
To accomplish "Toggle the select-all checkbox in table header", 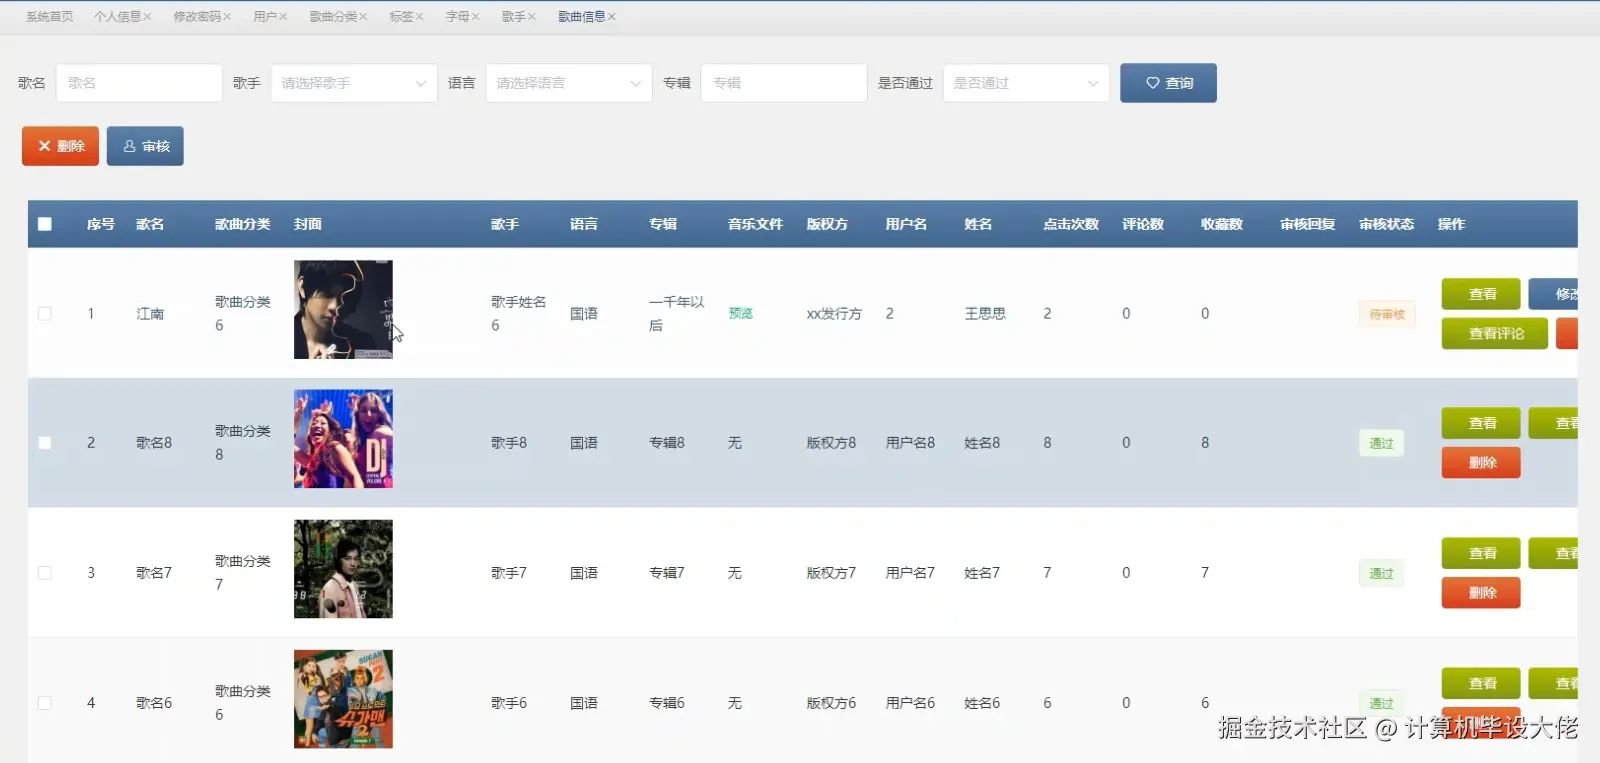I will tap(45, 224).
